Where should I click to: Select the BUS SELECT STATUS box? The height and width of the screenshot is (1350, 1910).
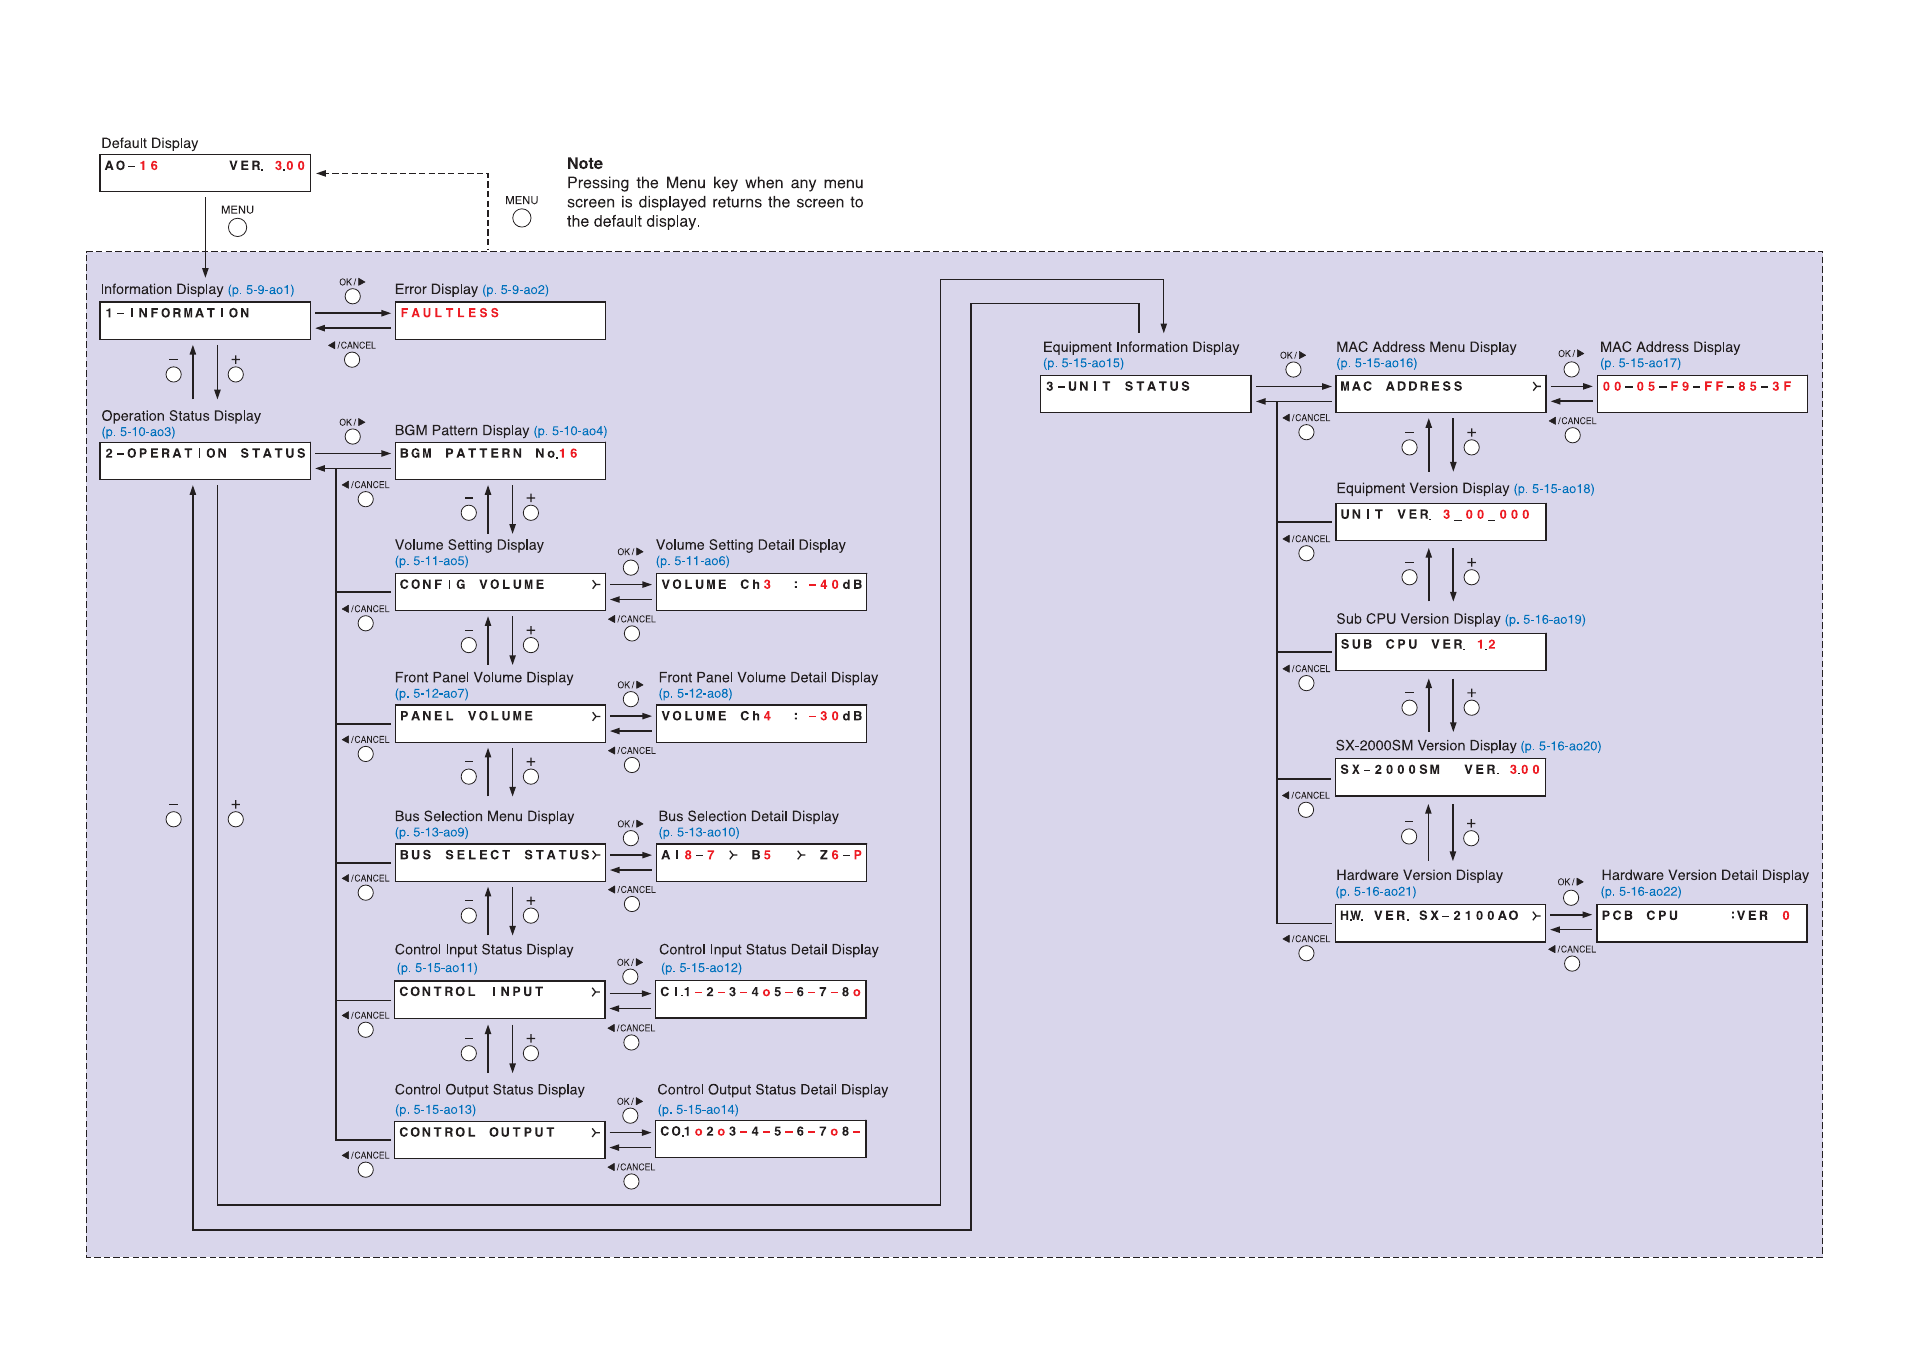(x=500, y=863)
